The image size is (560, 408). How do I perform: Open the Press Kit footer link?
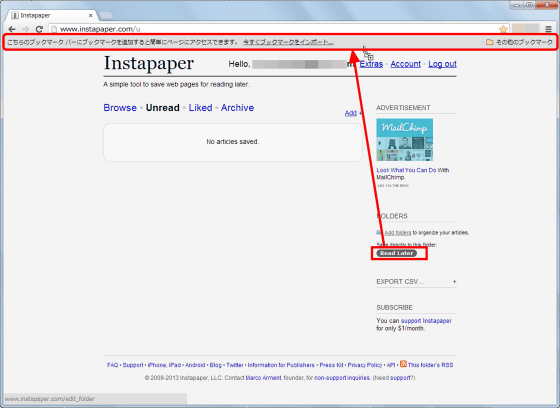click(331, 365)
